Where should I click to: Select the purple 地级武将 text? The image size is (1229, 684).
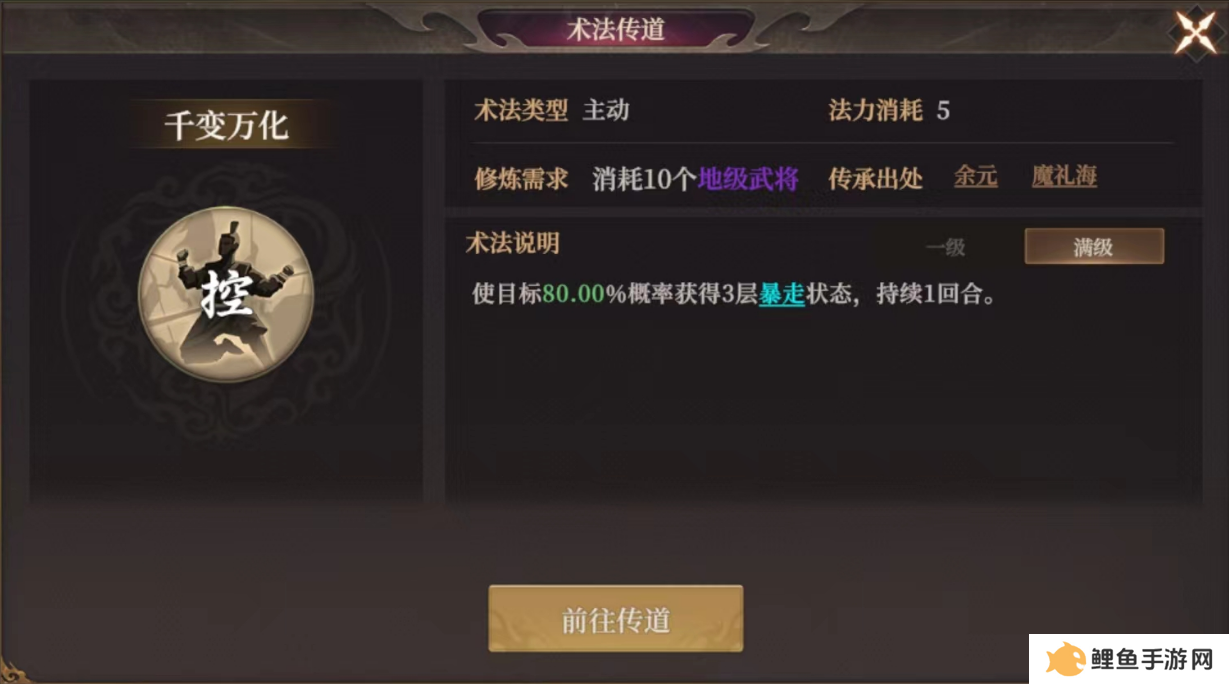[x=747, y=179]
